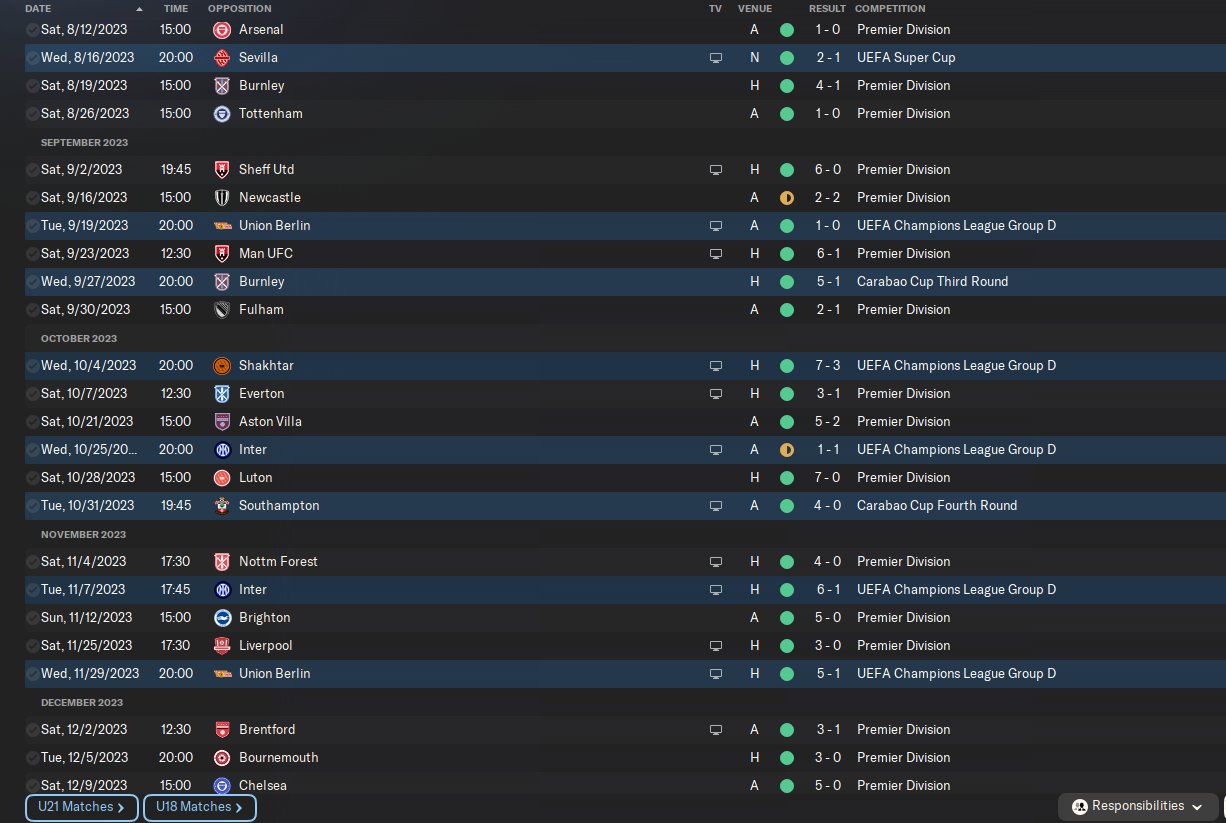
Task: Click the Brighton club crest
Action: coord(222,618)
